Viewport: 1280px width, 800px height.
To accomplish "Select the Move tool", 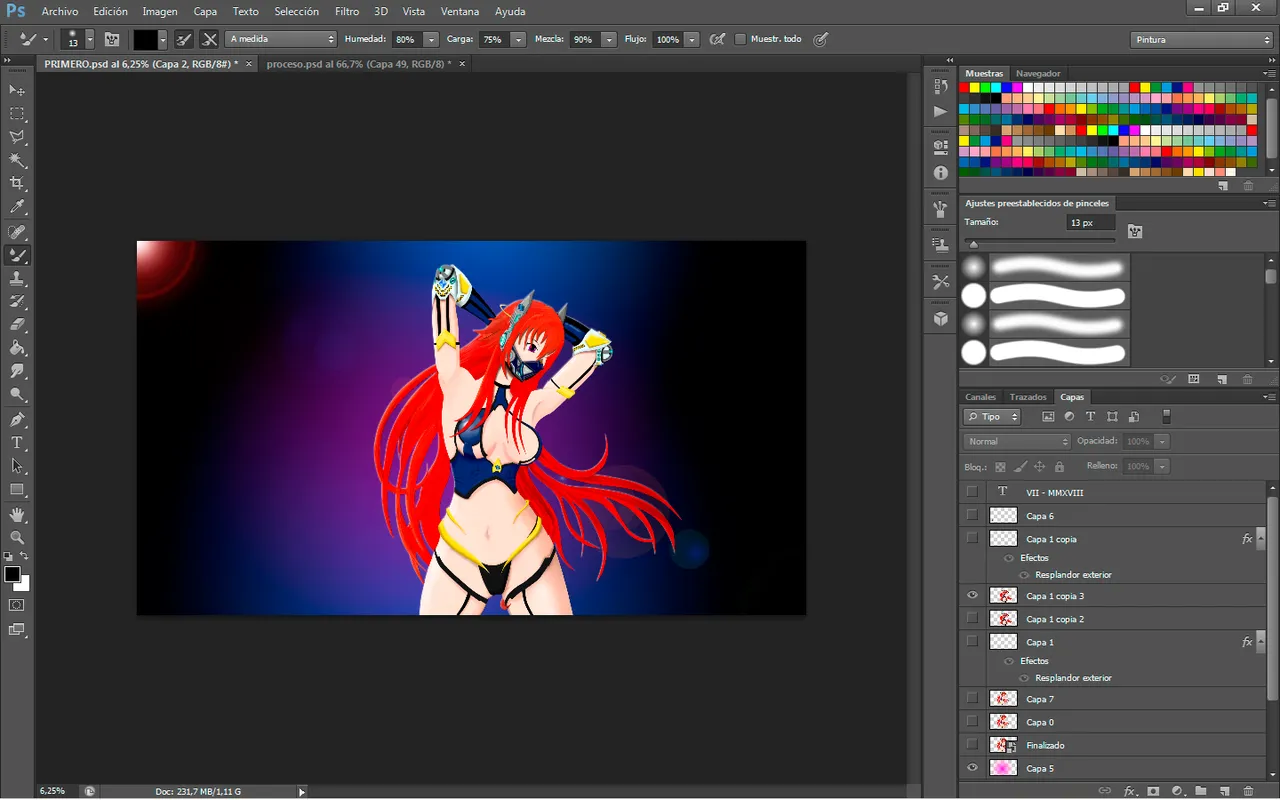I will (17, 90).
